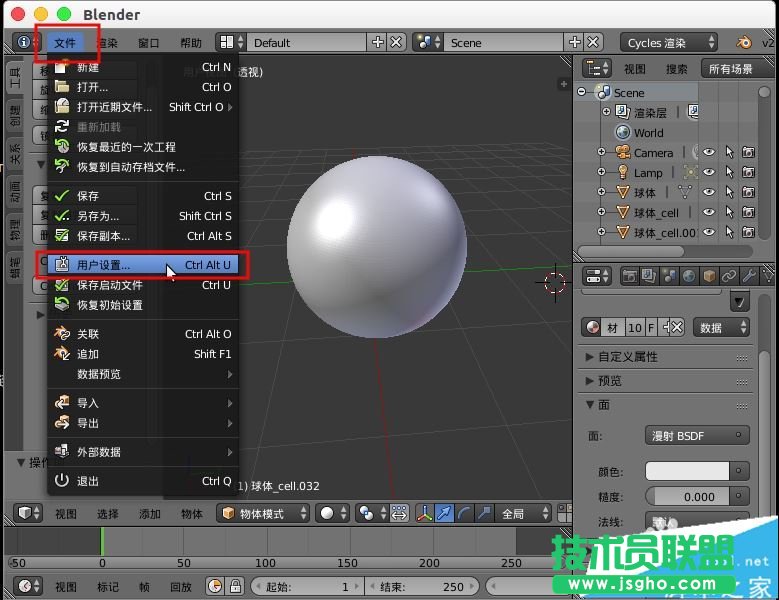The height and width of the screenshot is (600, 779).
Task: Open the Cycles 渲染 engine dropdown
Action: 671,43
